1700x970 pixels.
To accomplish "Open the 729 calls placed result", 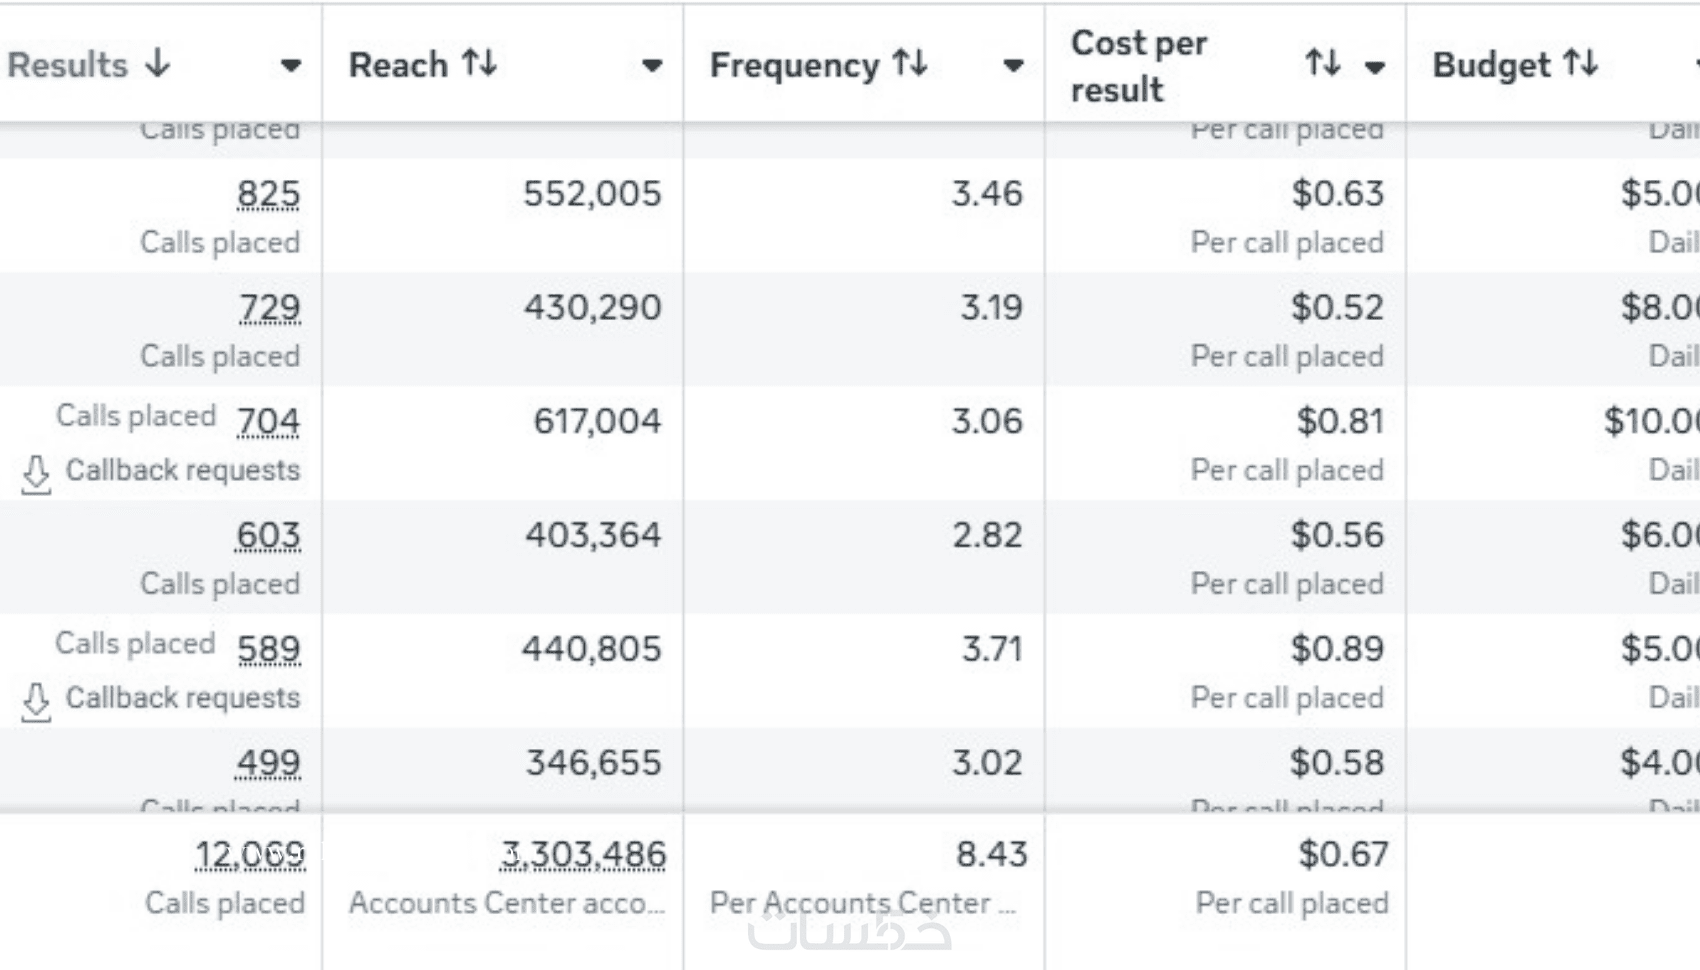I will pyautogui.click(x=269, y=308).
